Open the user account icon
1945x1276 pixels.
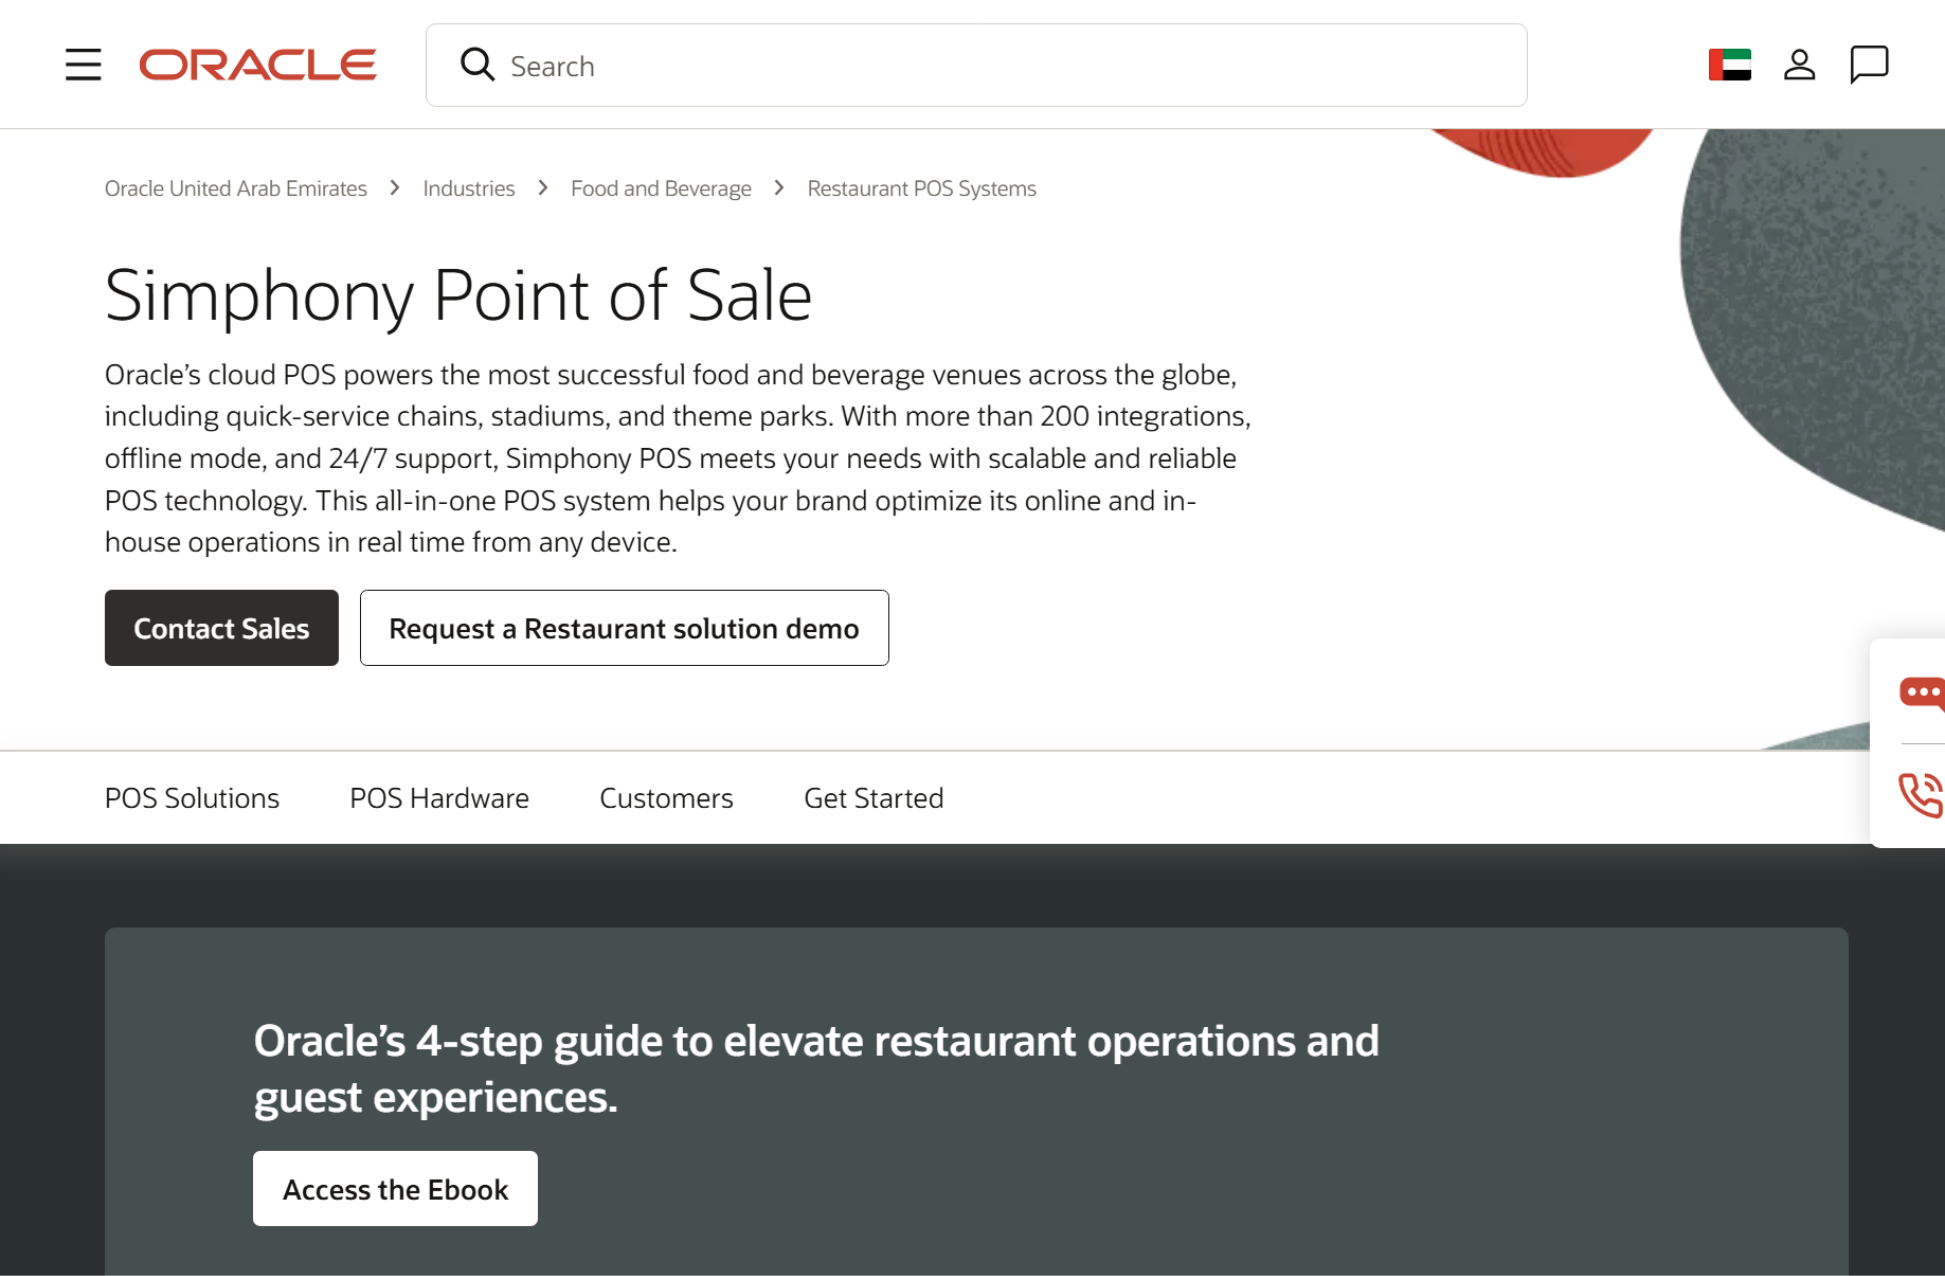point(1799,65)
